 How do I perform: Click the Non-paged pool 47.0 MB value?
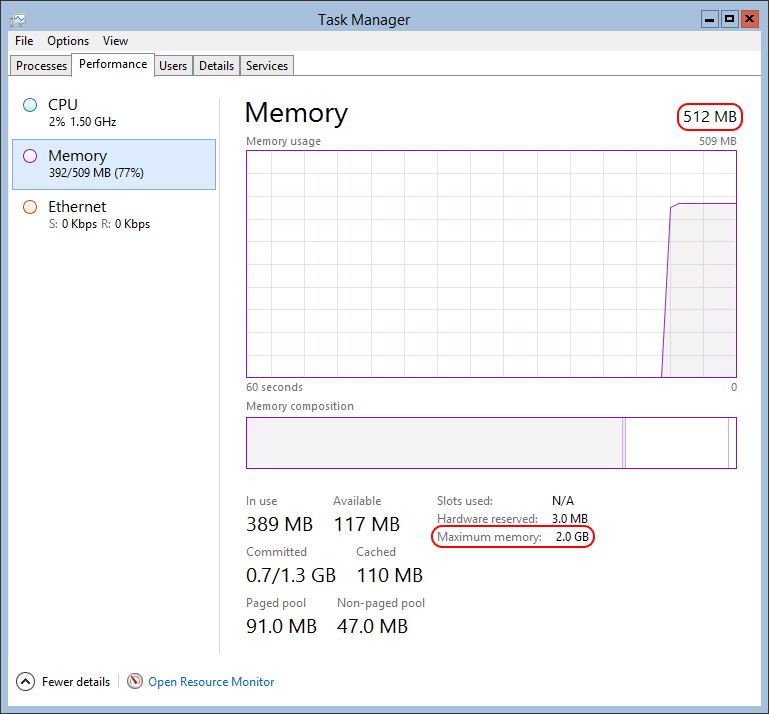(x=372, y=626)
